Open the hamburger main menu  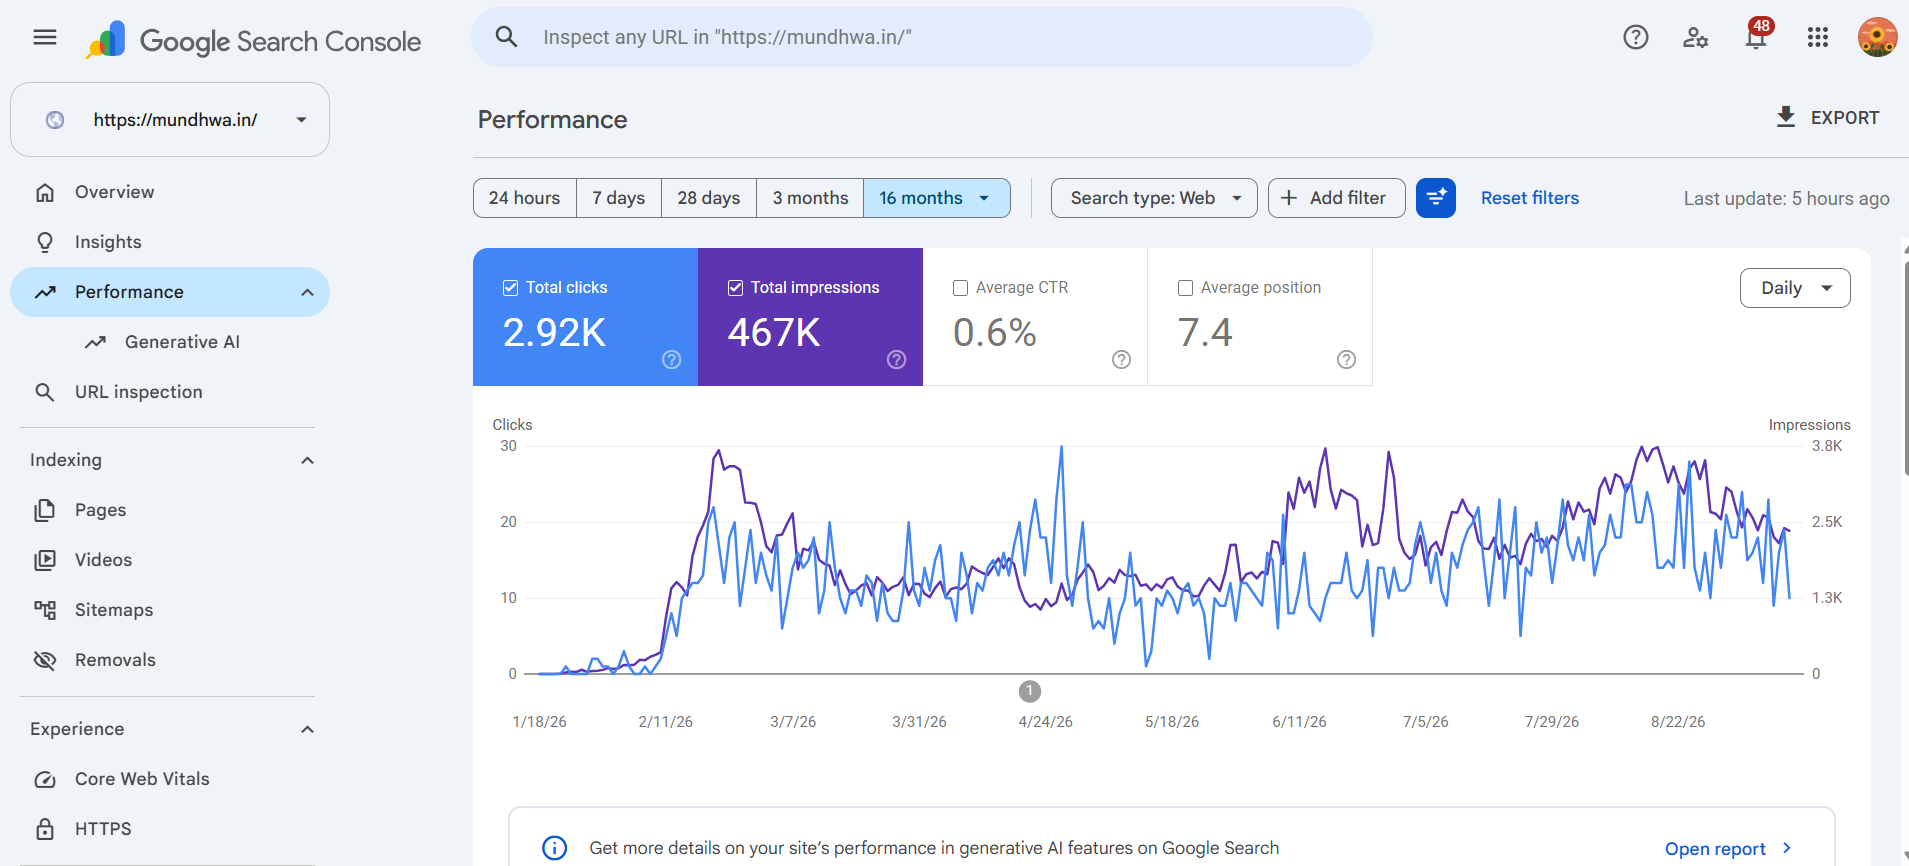click(x=45, y=38)
